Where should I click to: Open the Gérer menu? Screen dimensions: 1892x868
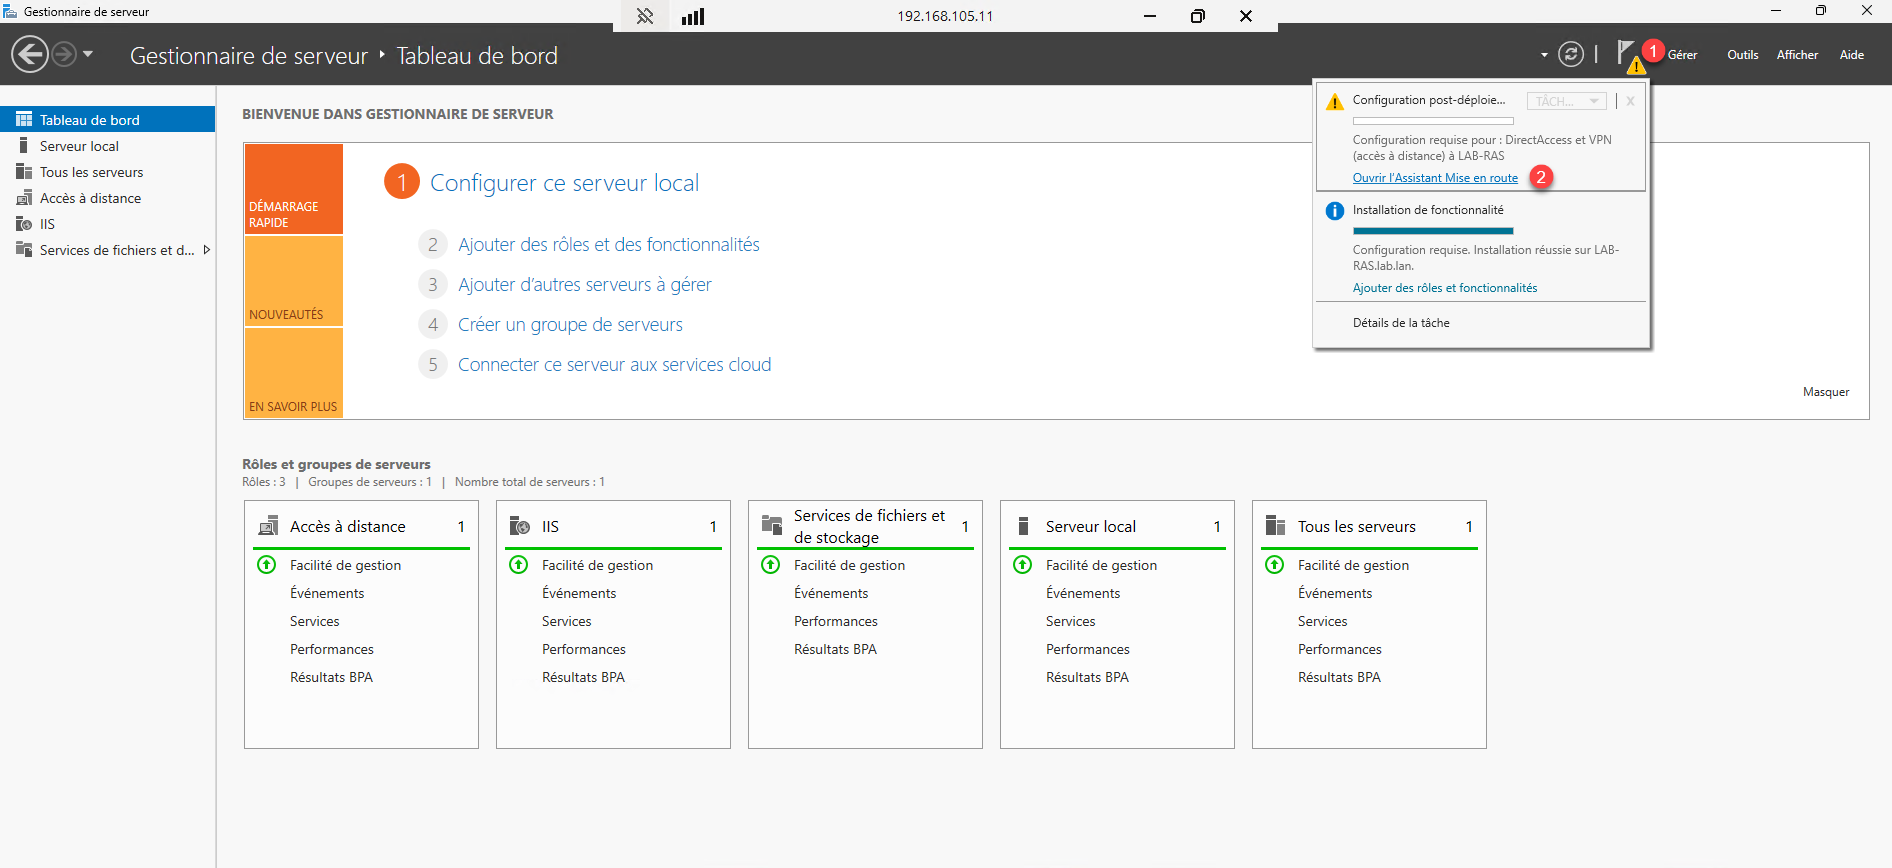click(x=1682, y=55)
